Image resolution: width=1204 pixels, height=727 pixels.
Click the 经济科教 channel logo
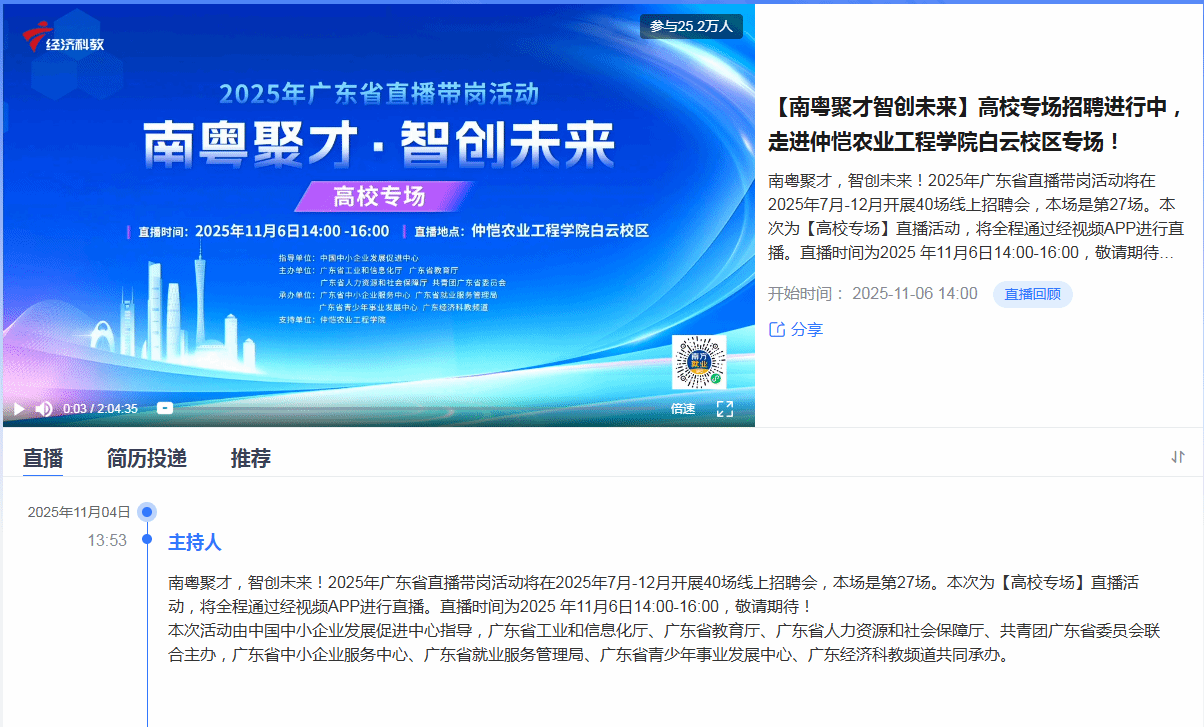click(x=63, y=40)
